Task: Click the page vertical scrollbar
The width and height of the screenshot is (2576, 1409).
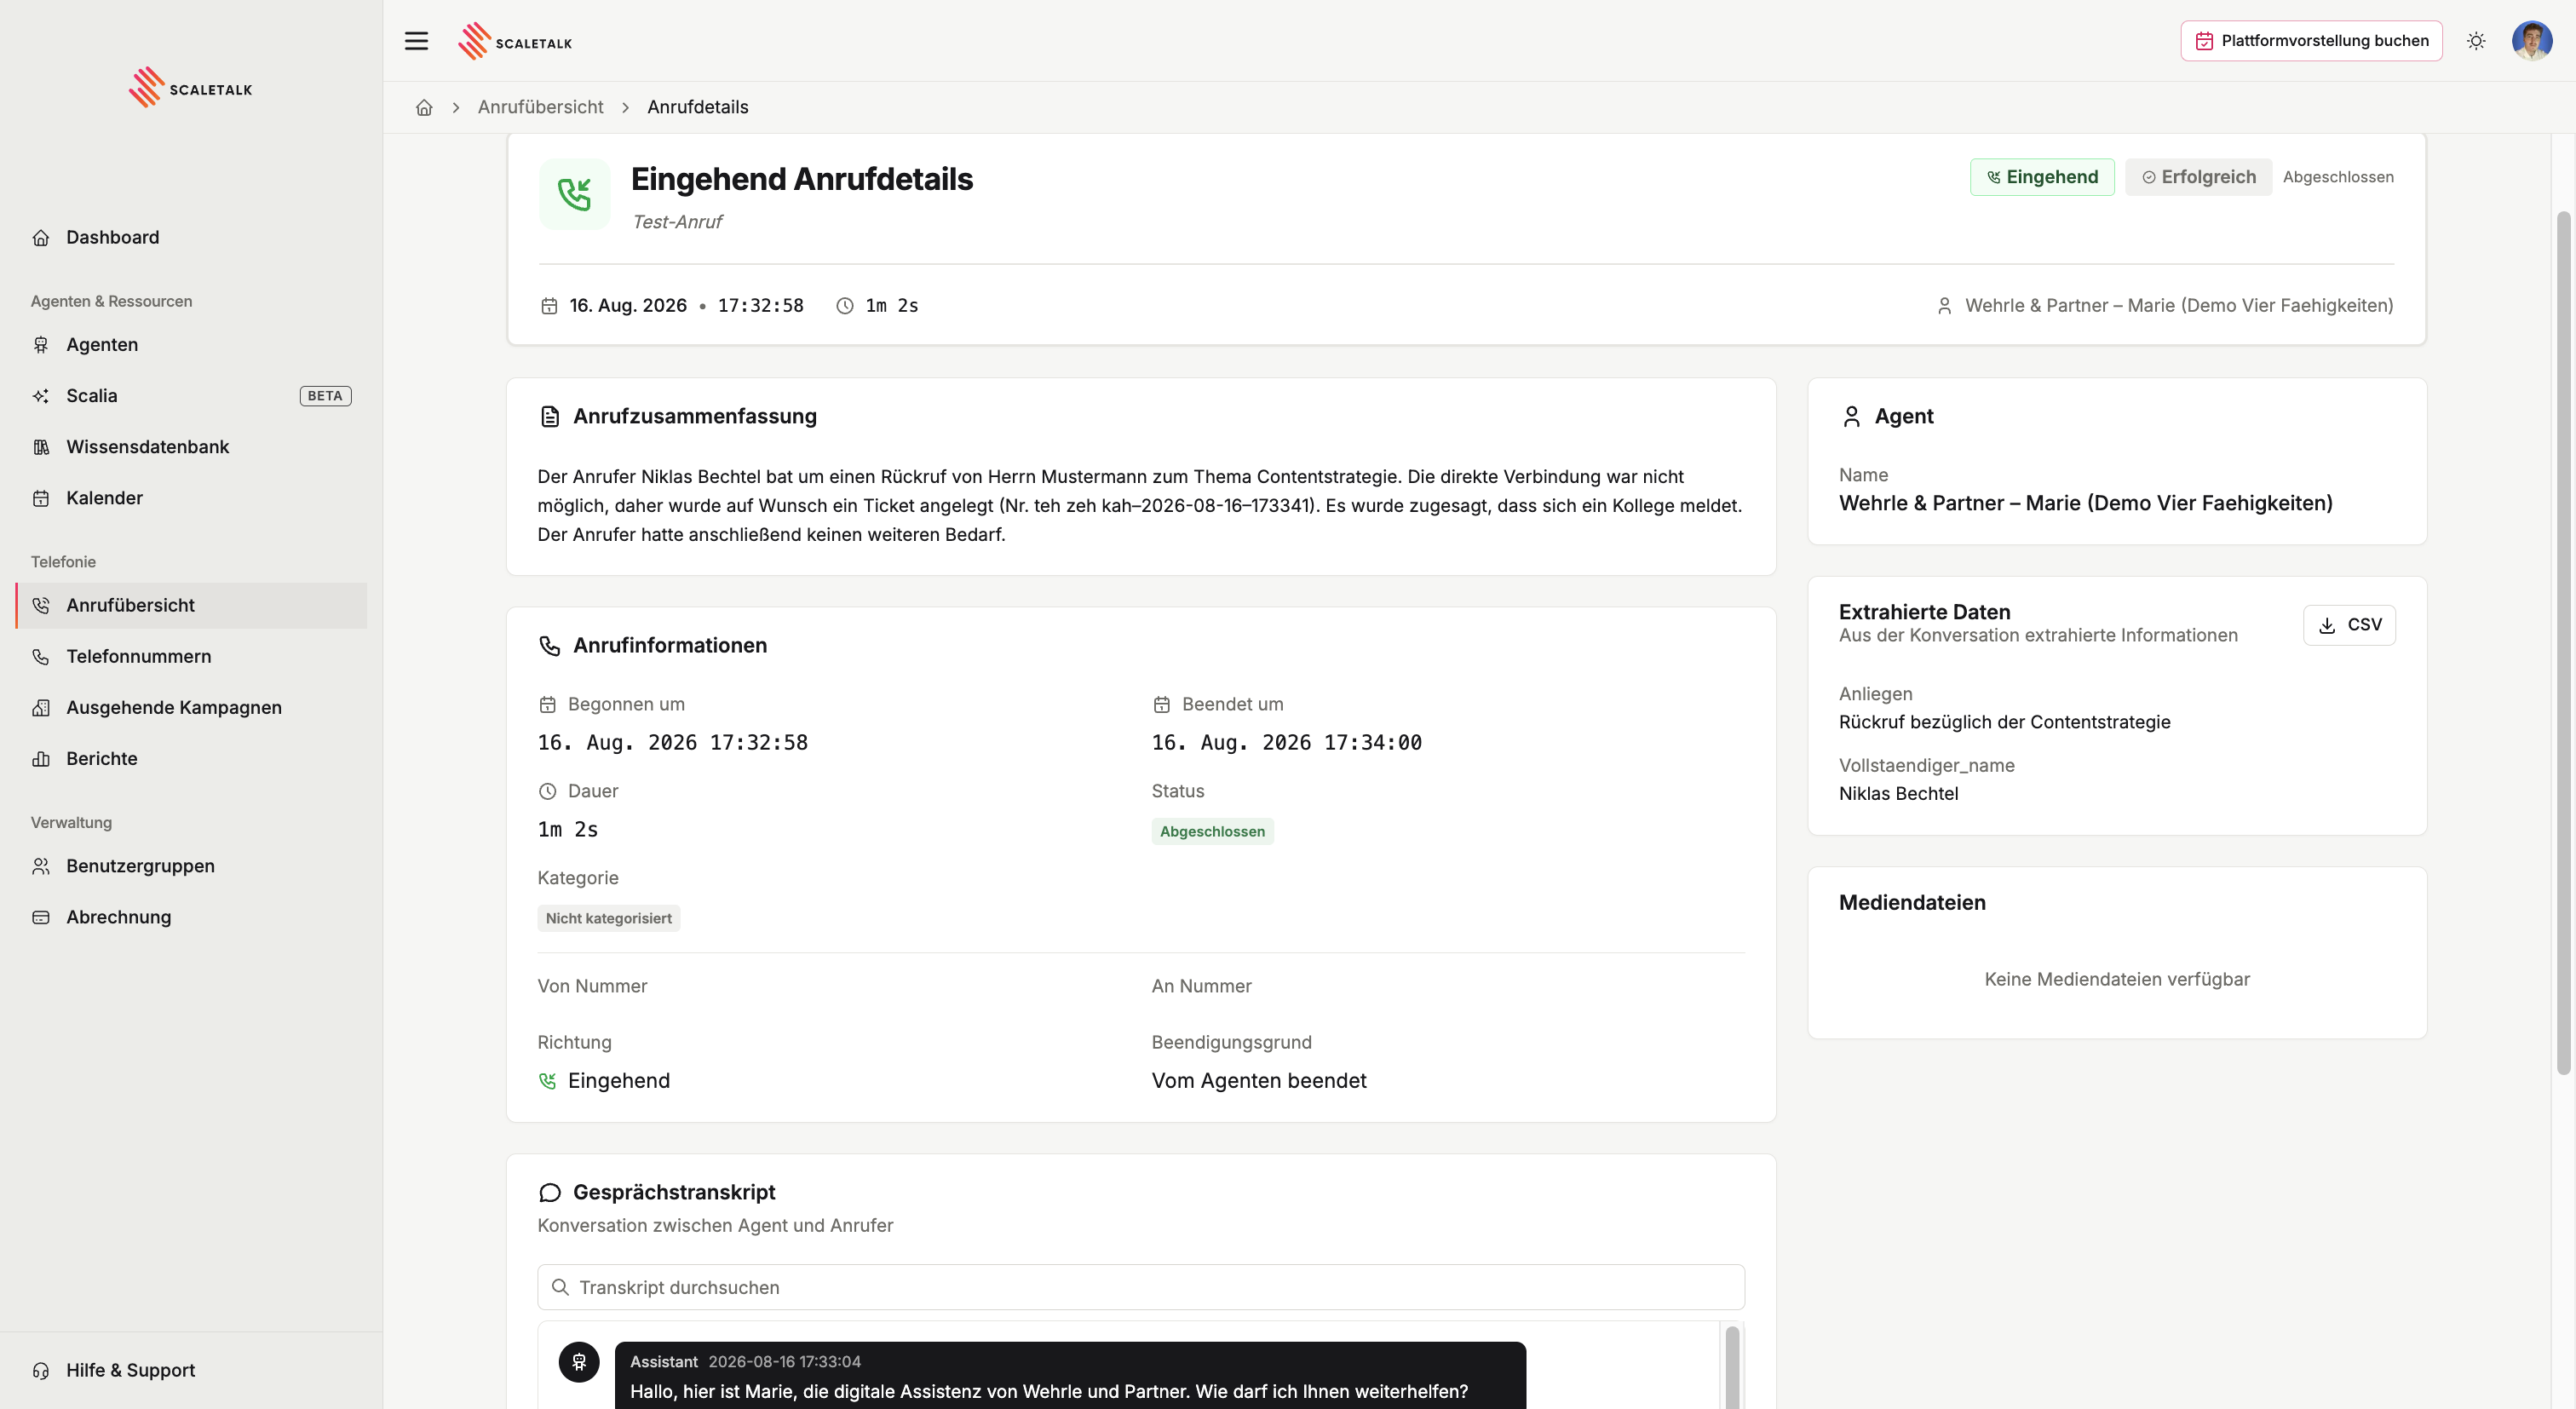Action: [x=2562, y=643]
